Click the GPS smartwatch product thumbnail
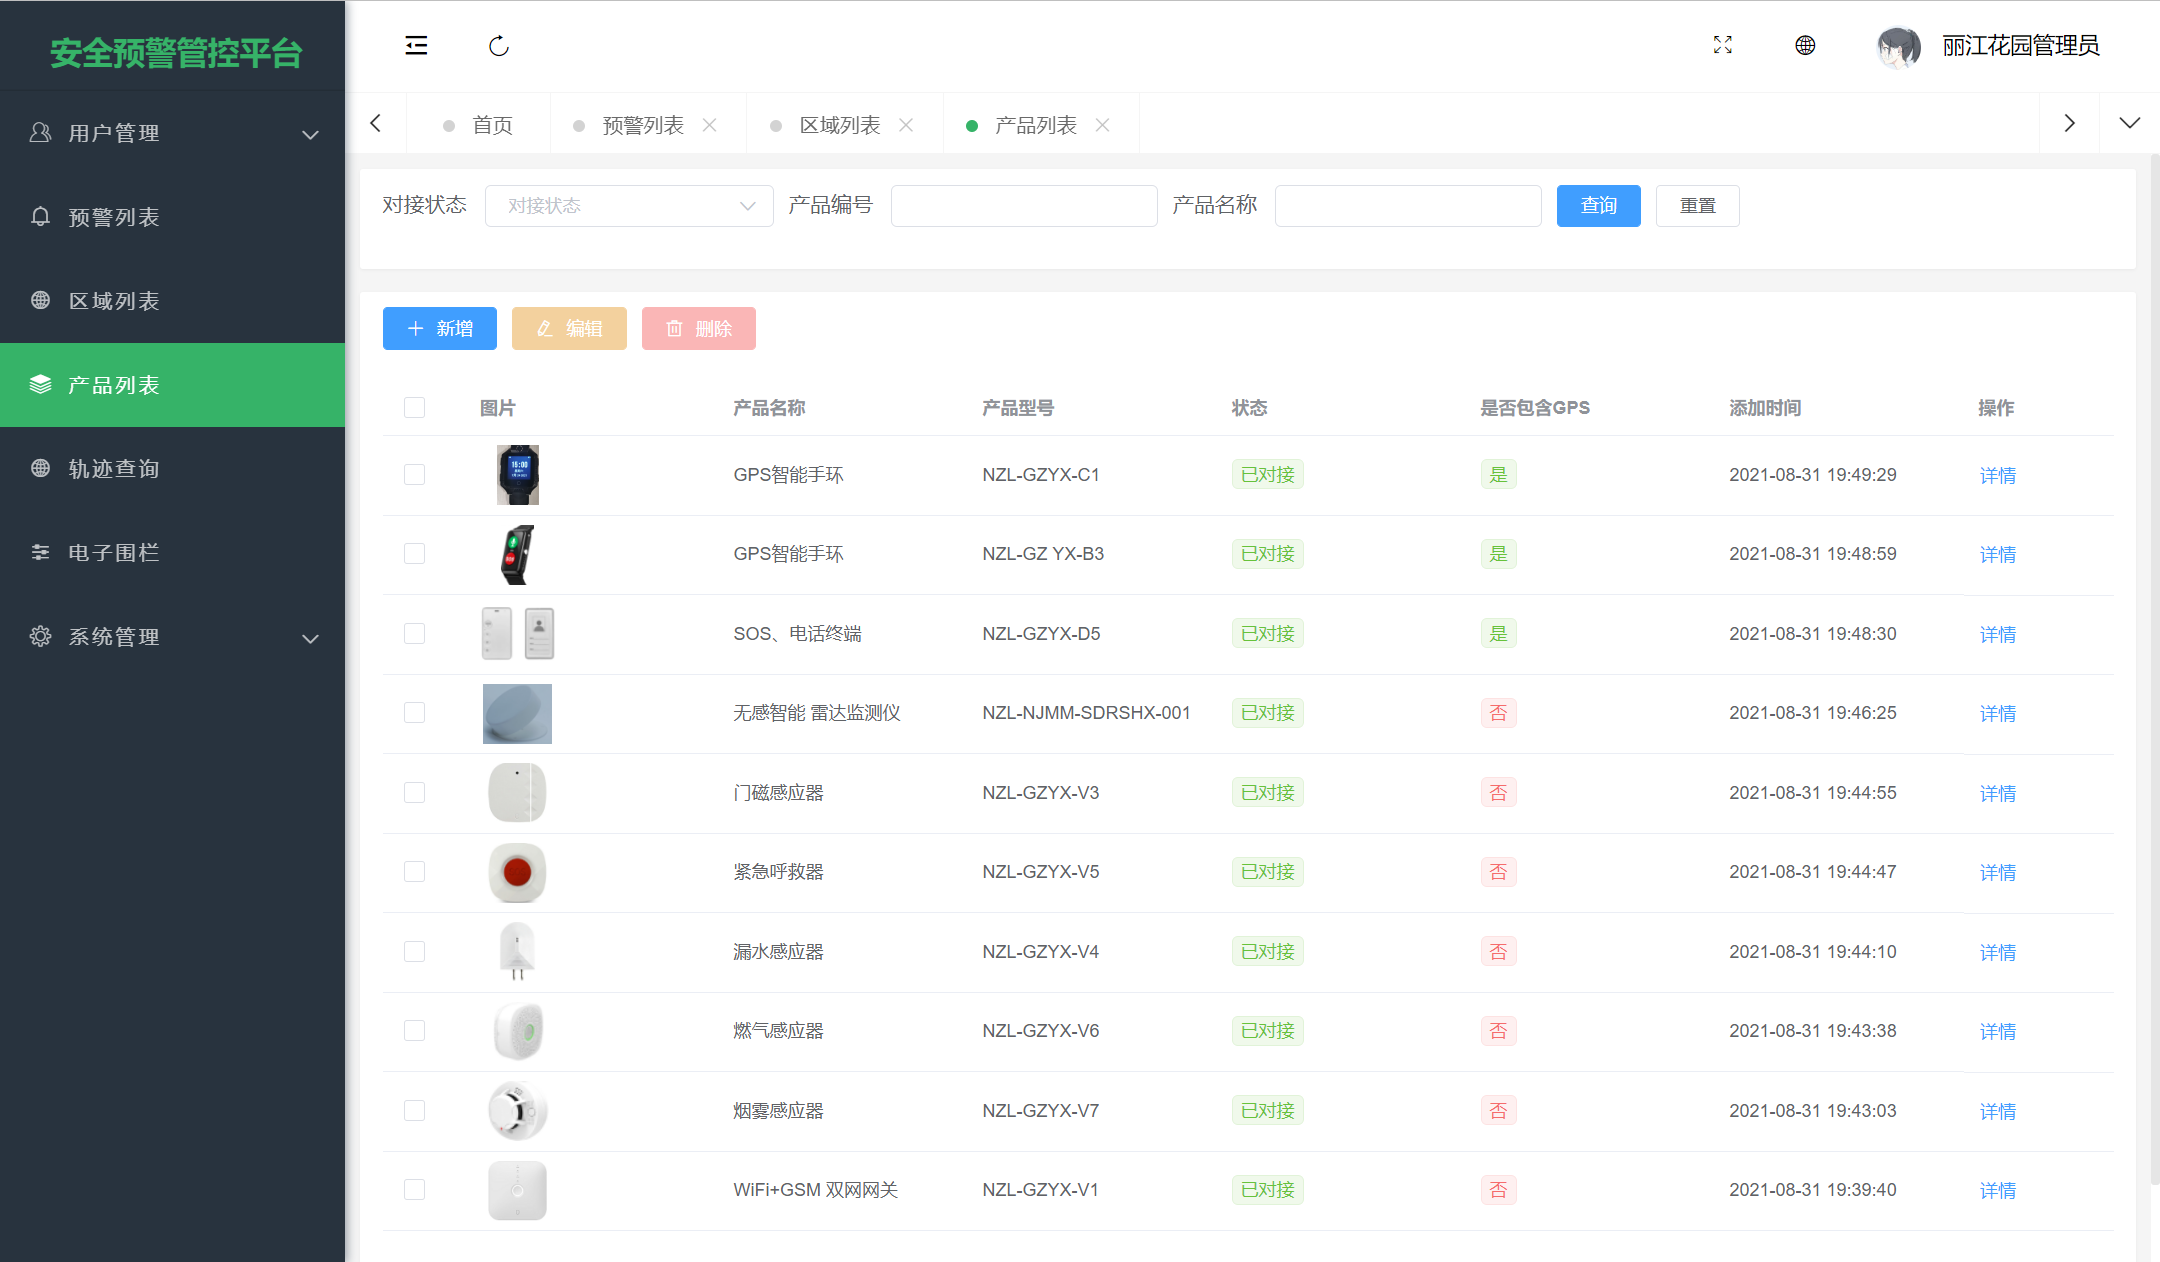Image resolution: width=2160 pixels, height=1262 pixels. pos(517,474)
